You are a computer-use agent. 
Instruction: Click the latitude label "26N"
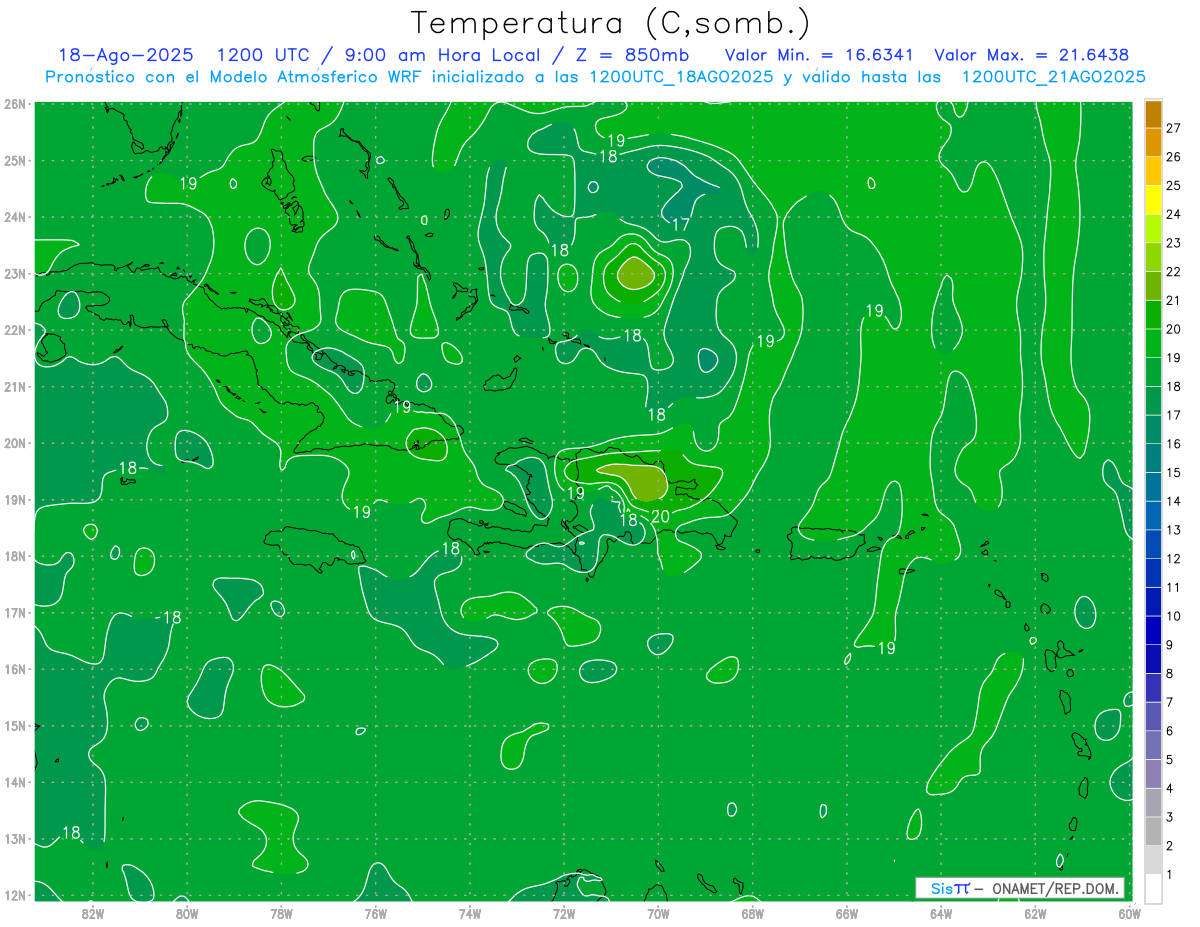(15, 104)
